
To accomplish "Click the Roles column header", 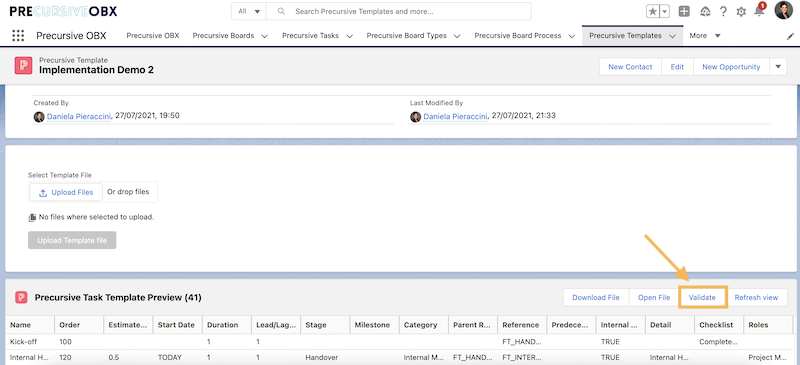I will 768,325.
